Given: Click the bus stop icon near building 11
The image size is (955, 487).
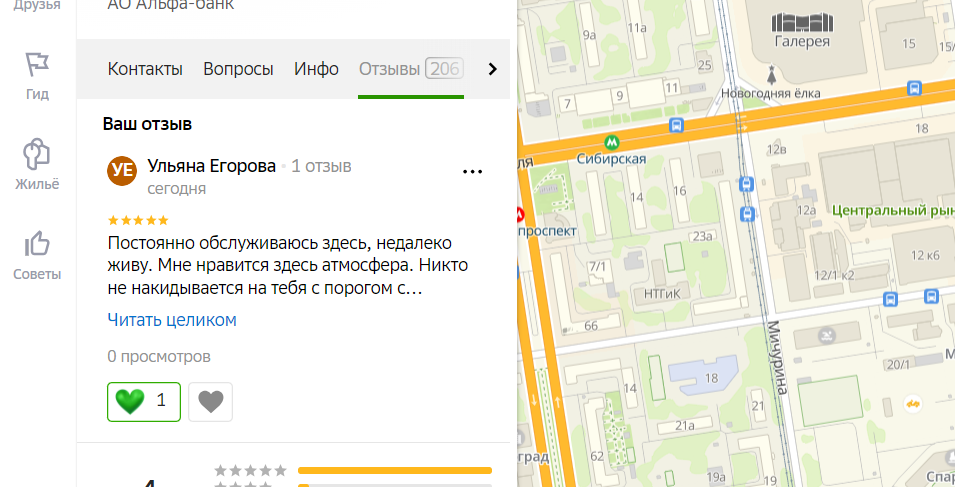Looking at the screenshot, I should 675,126.
